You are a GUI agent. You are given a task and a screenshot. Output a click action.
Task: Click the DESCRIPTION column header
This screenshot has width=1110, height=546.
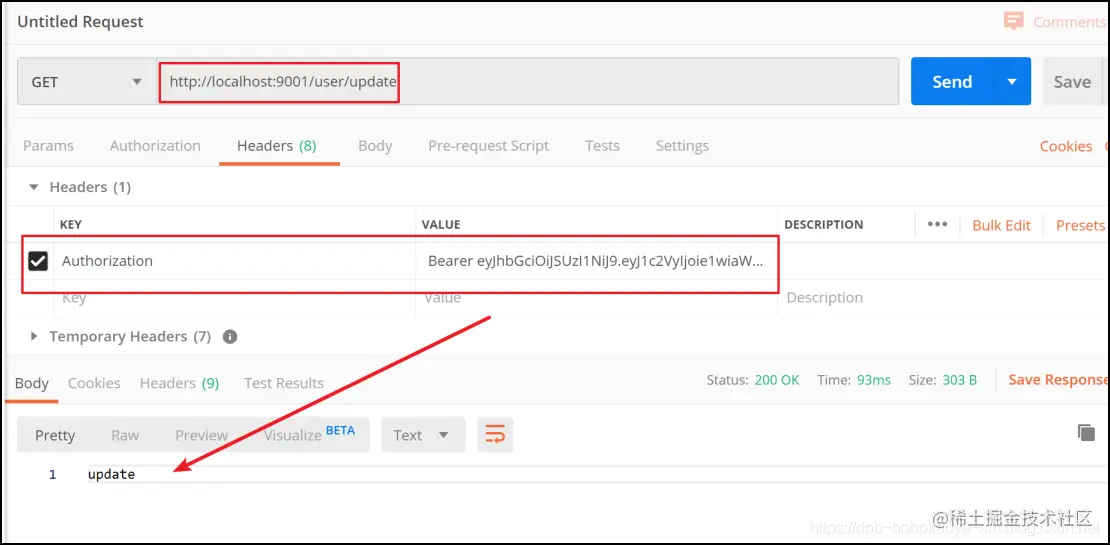point(824,224)
